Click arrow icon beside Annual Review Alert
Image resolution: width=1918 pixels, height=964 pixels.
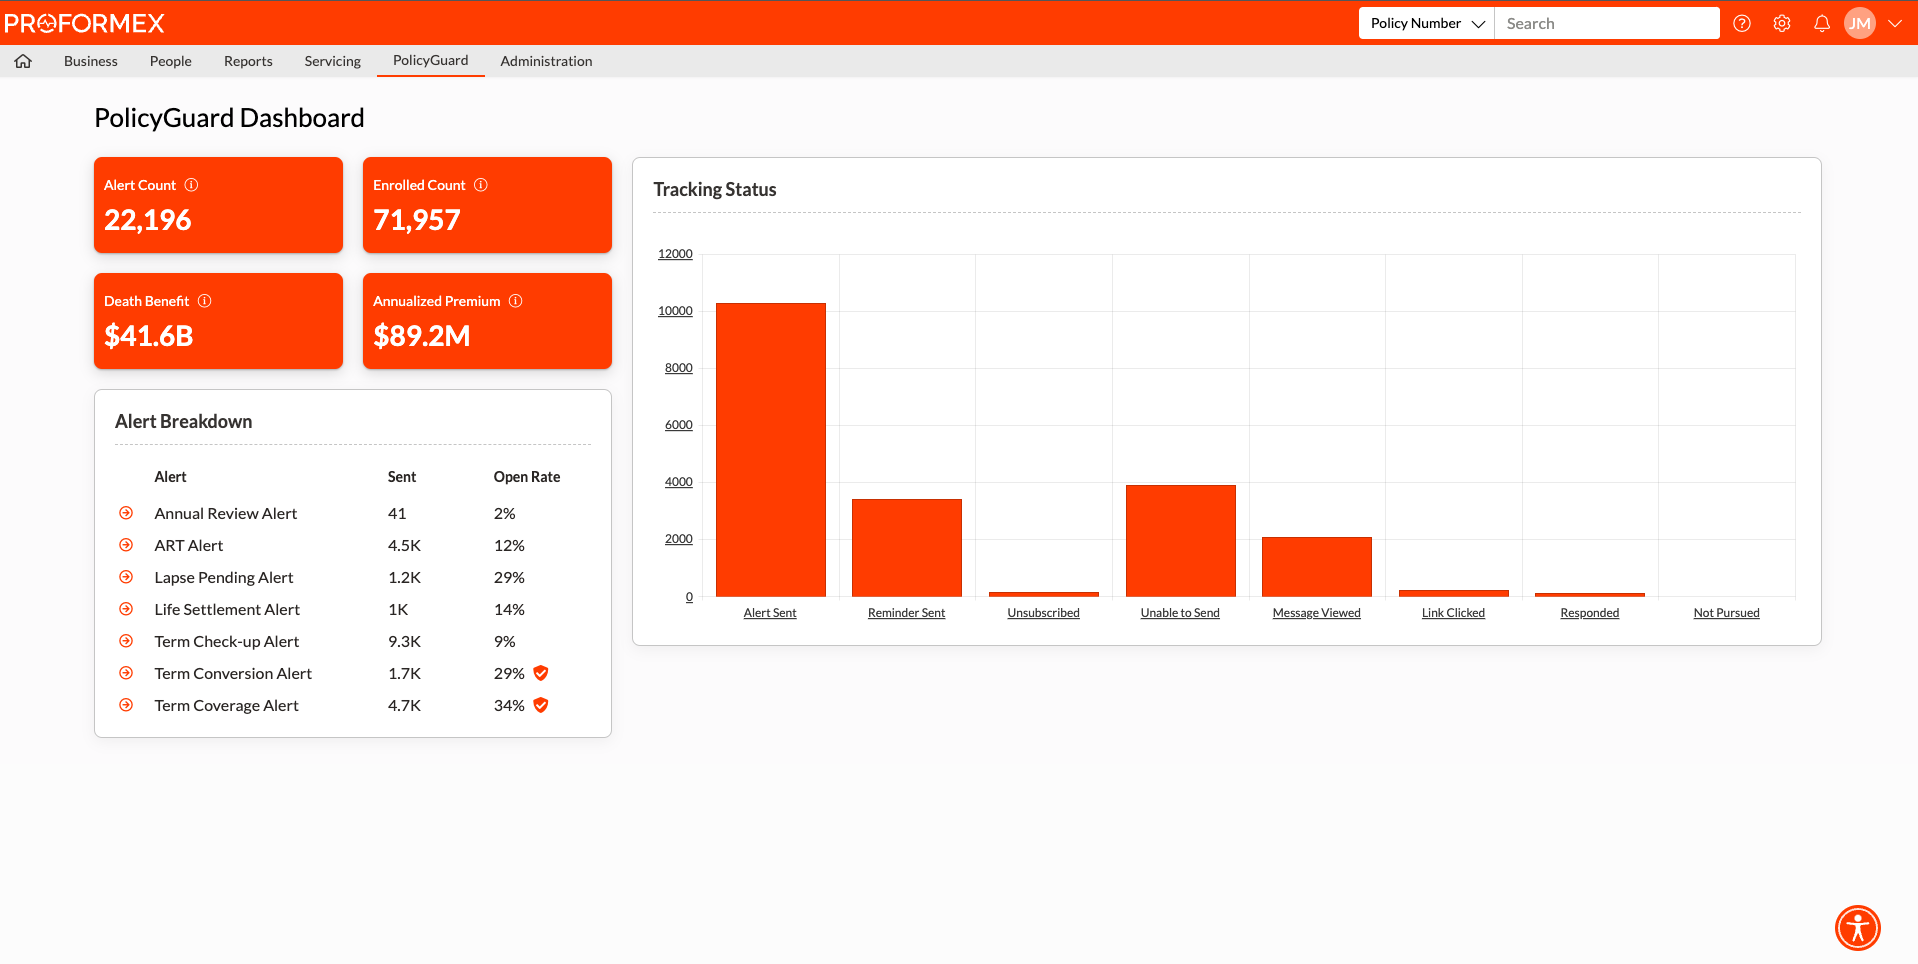tap(126, 513)
